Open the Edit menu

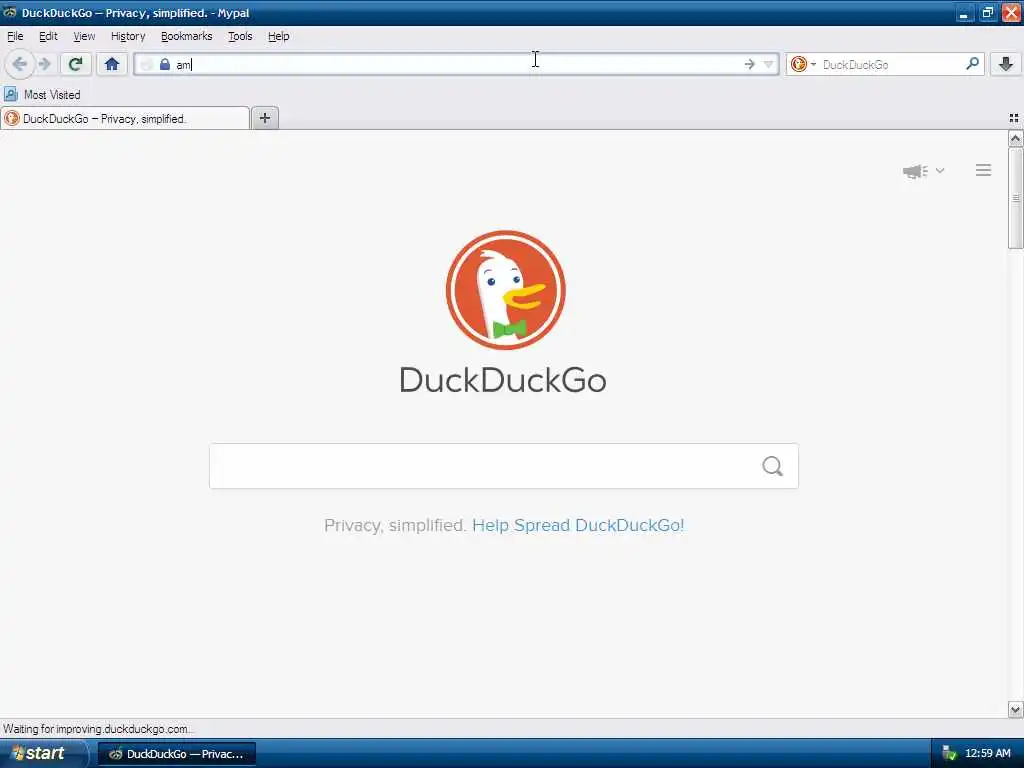coord(48,37)
